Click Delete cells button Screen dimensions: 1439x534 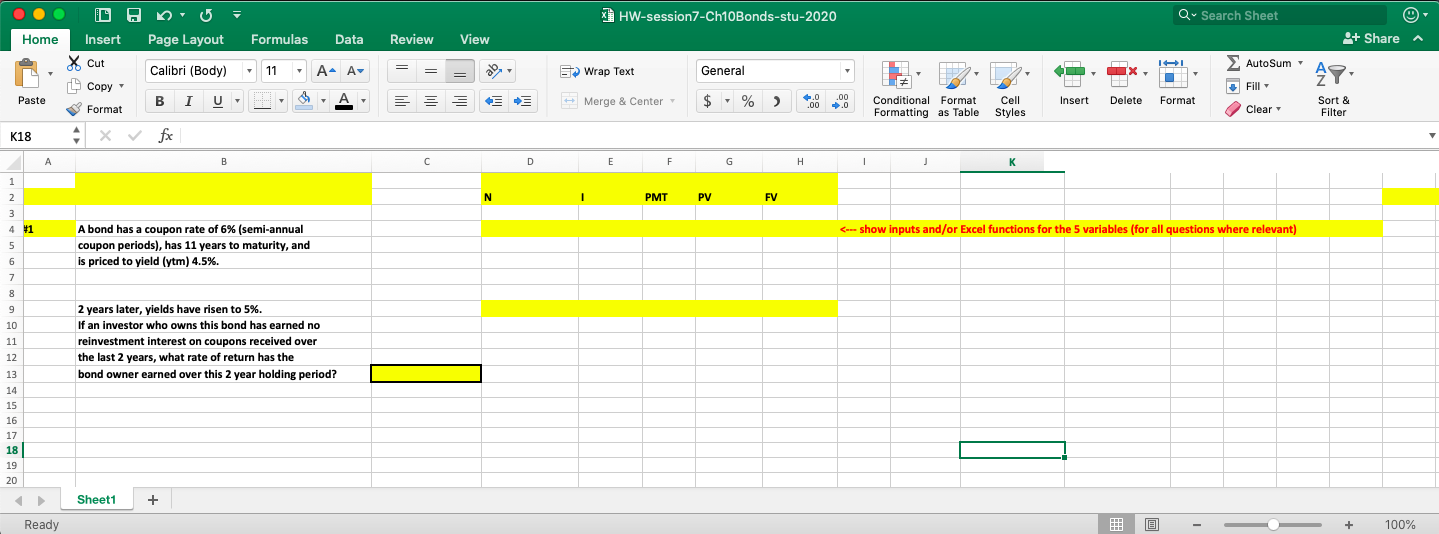coord(1125,82)
